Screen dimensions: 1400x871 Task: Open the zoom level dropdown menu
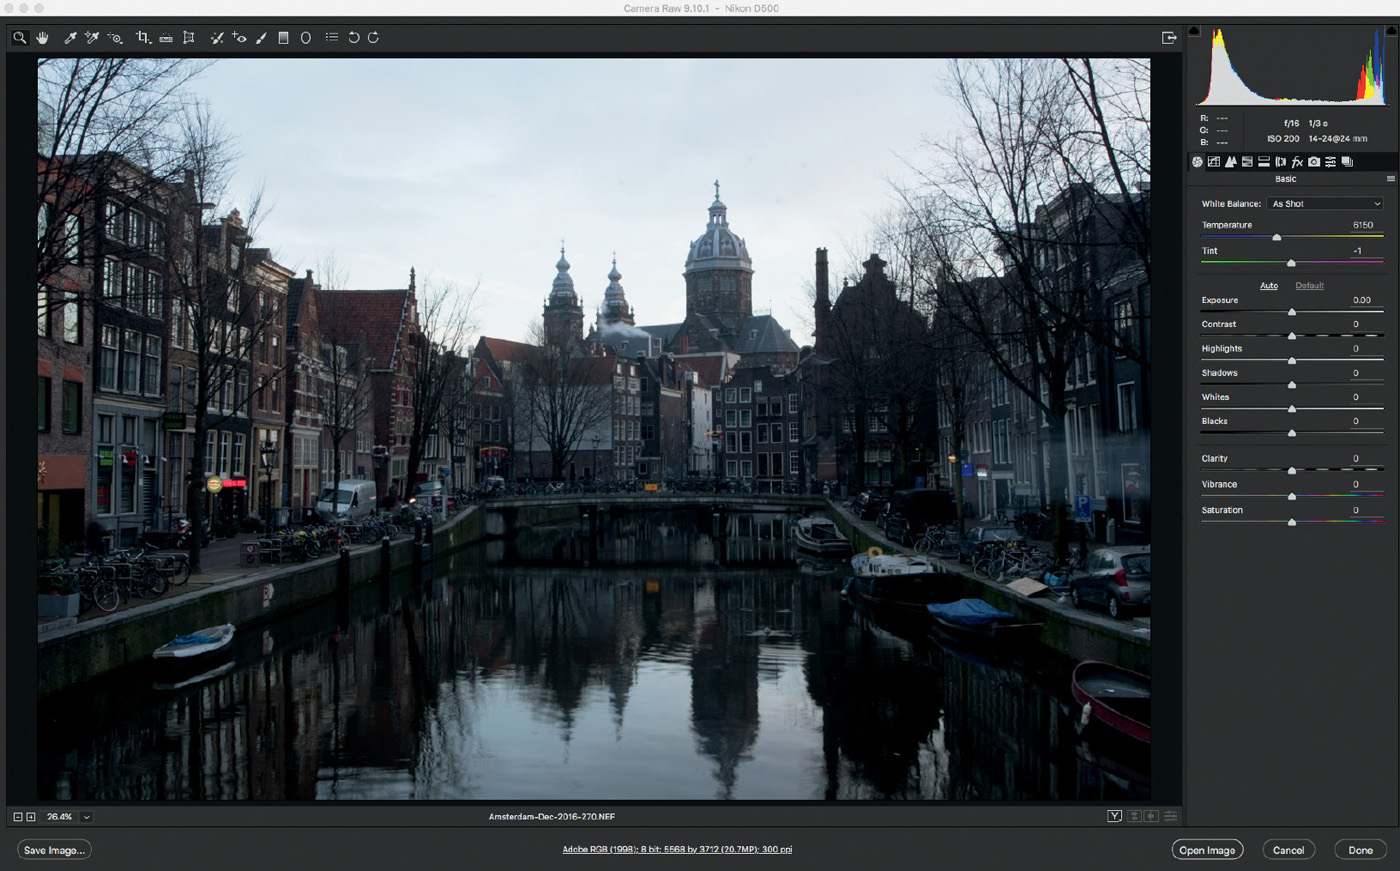[87, 817]
